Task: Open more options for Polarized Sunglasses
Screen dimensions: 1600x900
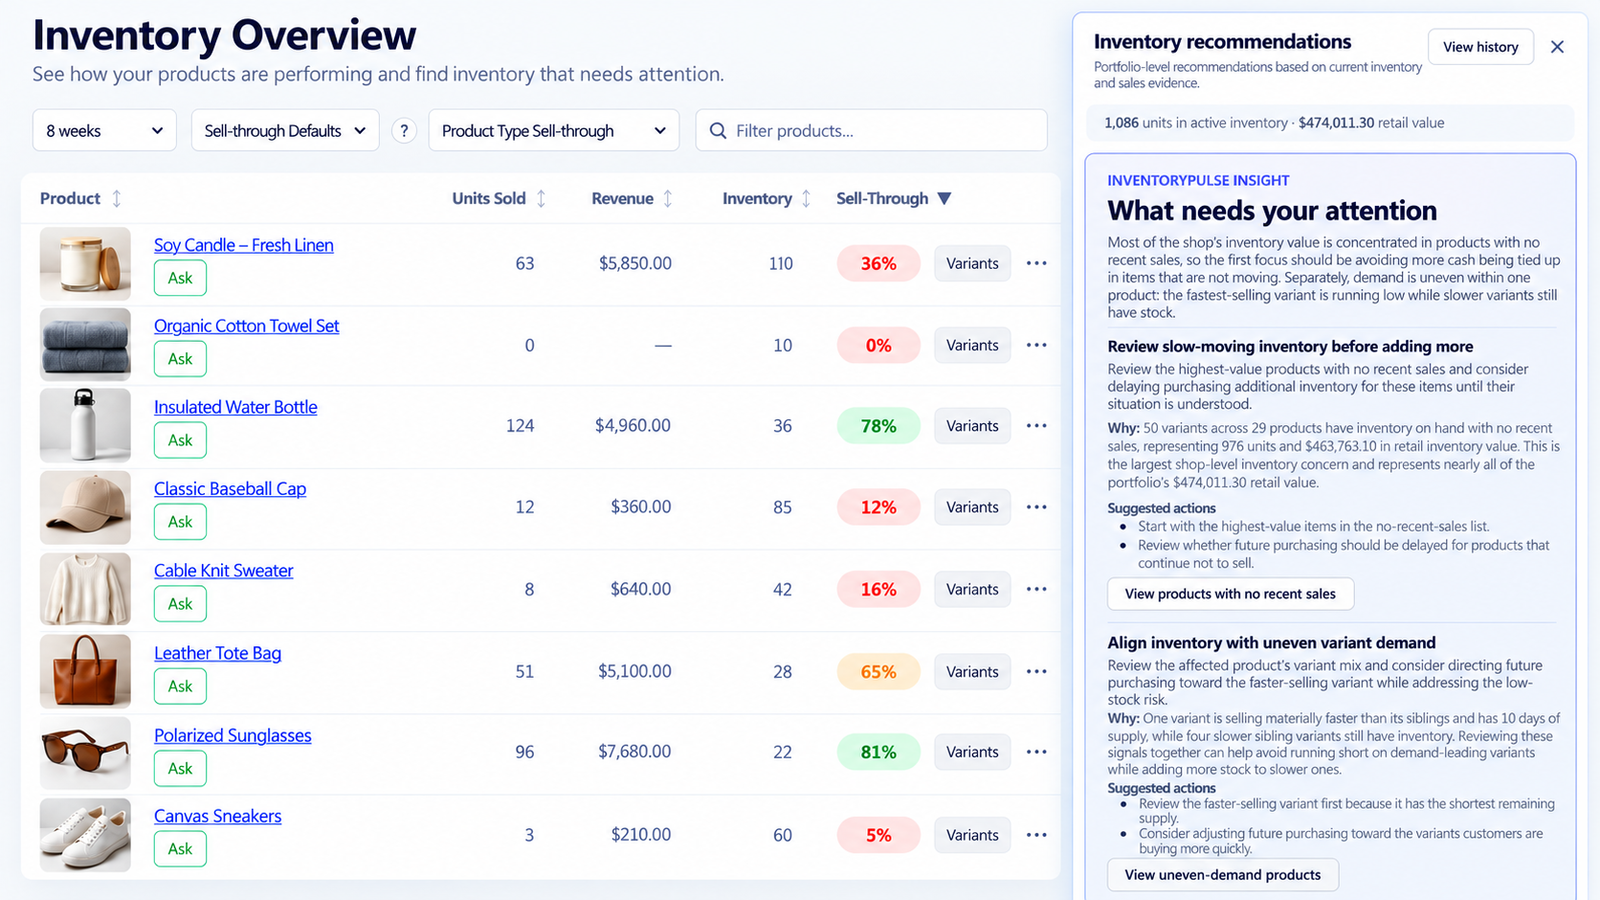Action: 1037,752
